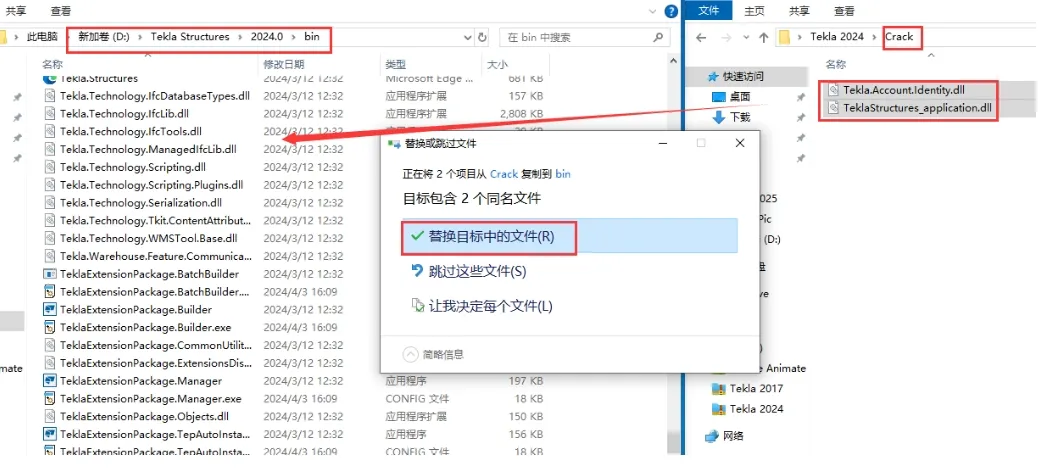Collapse the ribbon chevron in left window
Image resolution: width=1048 pixels, height=471 pixels.
[653, 11]
